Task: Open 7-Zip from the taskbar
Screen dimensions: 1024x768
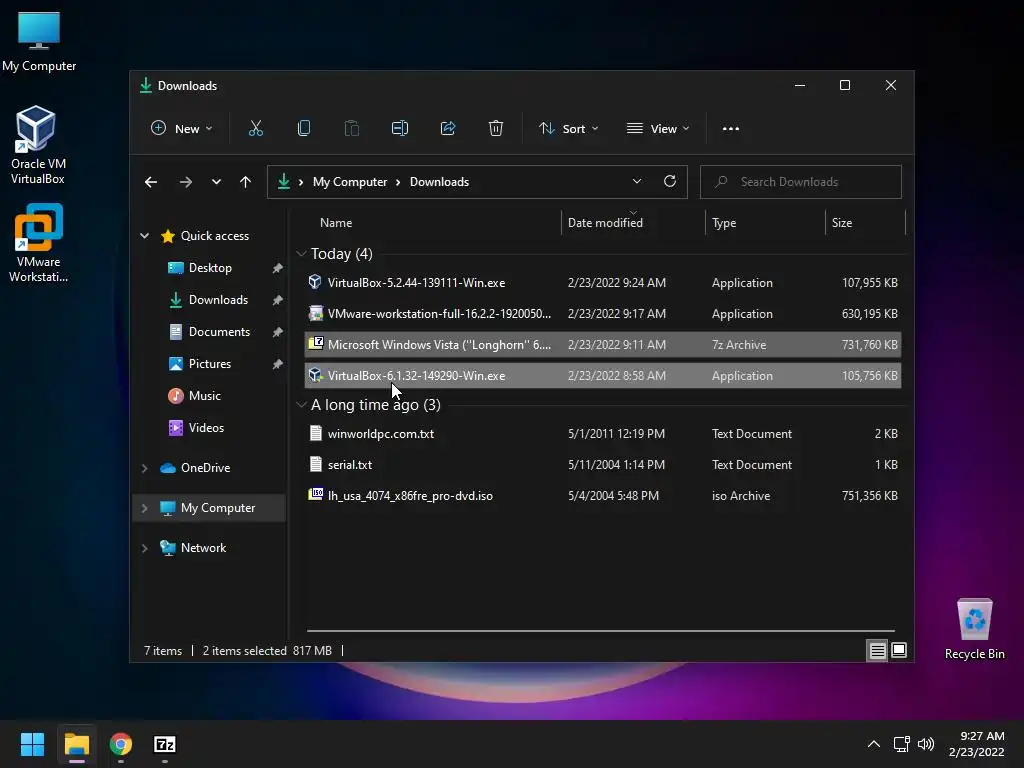Action: [x=165, y=744]
